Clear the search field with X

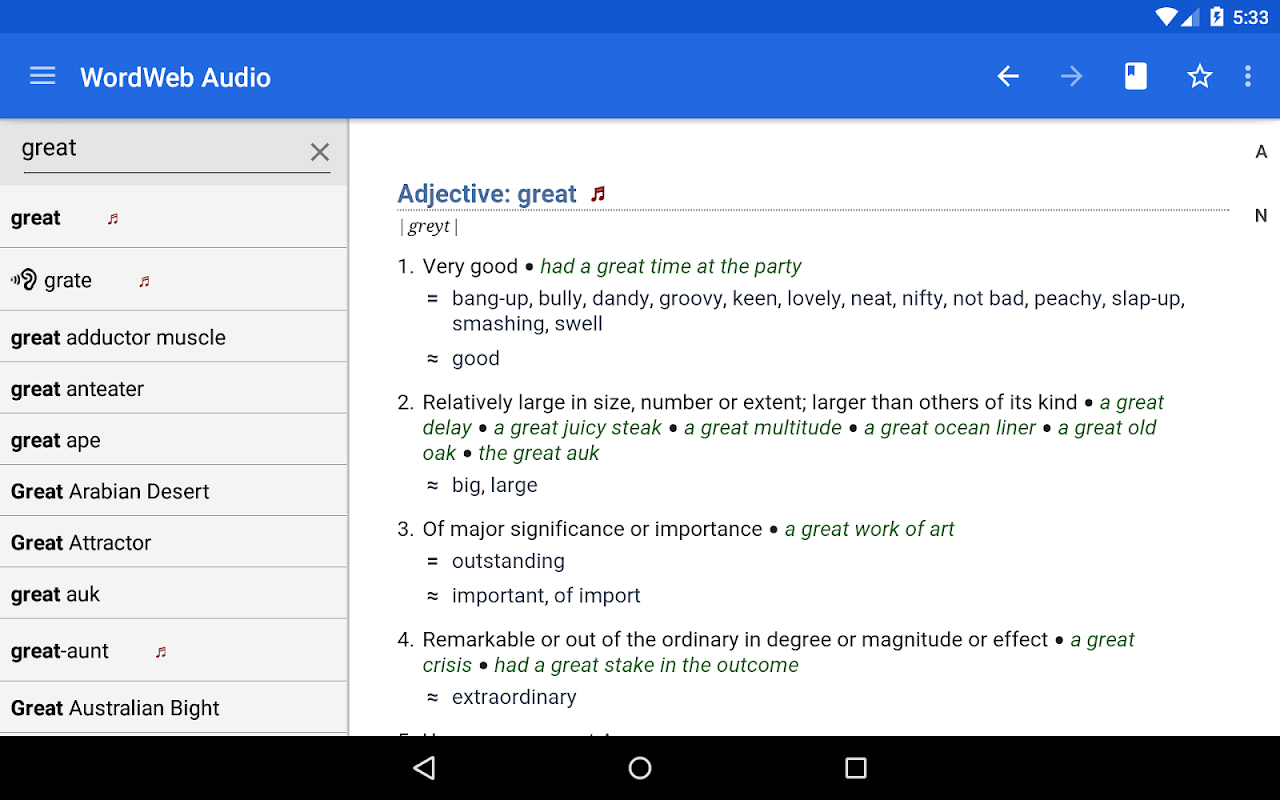(319, 152)
